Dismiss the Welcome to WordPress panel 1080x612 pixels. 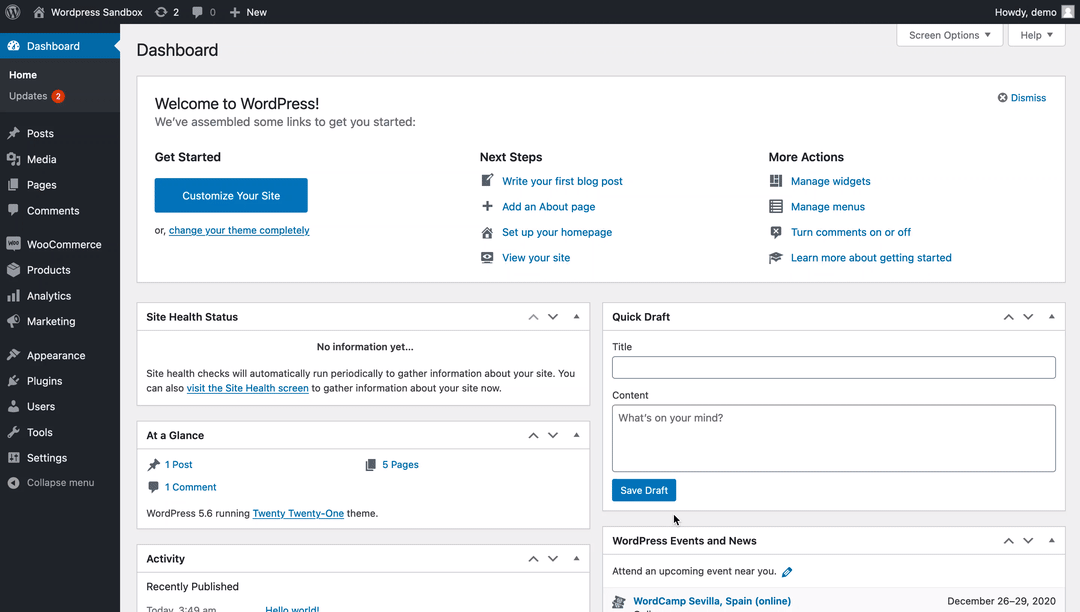(1021, 97)
